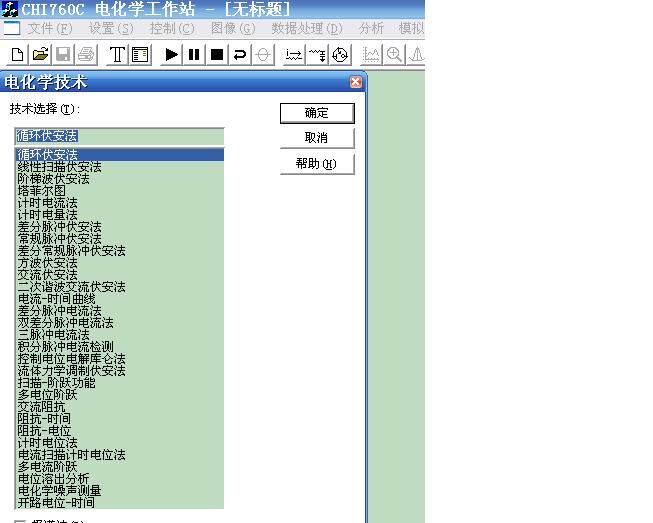Pause the experiment with the pause icon
The width and height of the screenshot is (653, 523).
[194, 55]
